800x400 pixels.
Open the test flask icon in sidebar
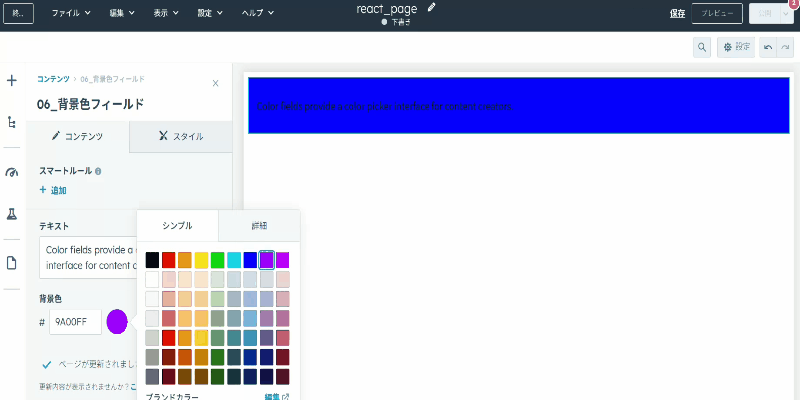coord(11,214)
